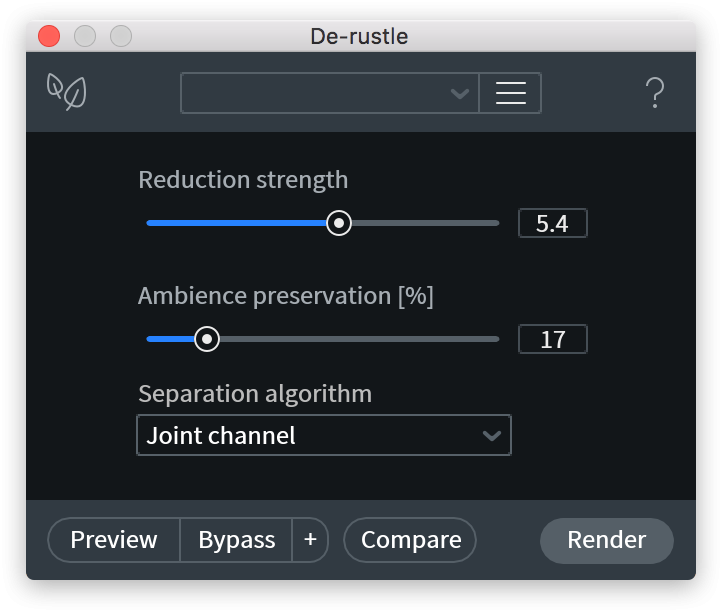
Task: Open the help question mark
Action: (x=655, y=93)
